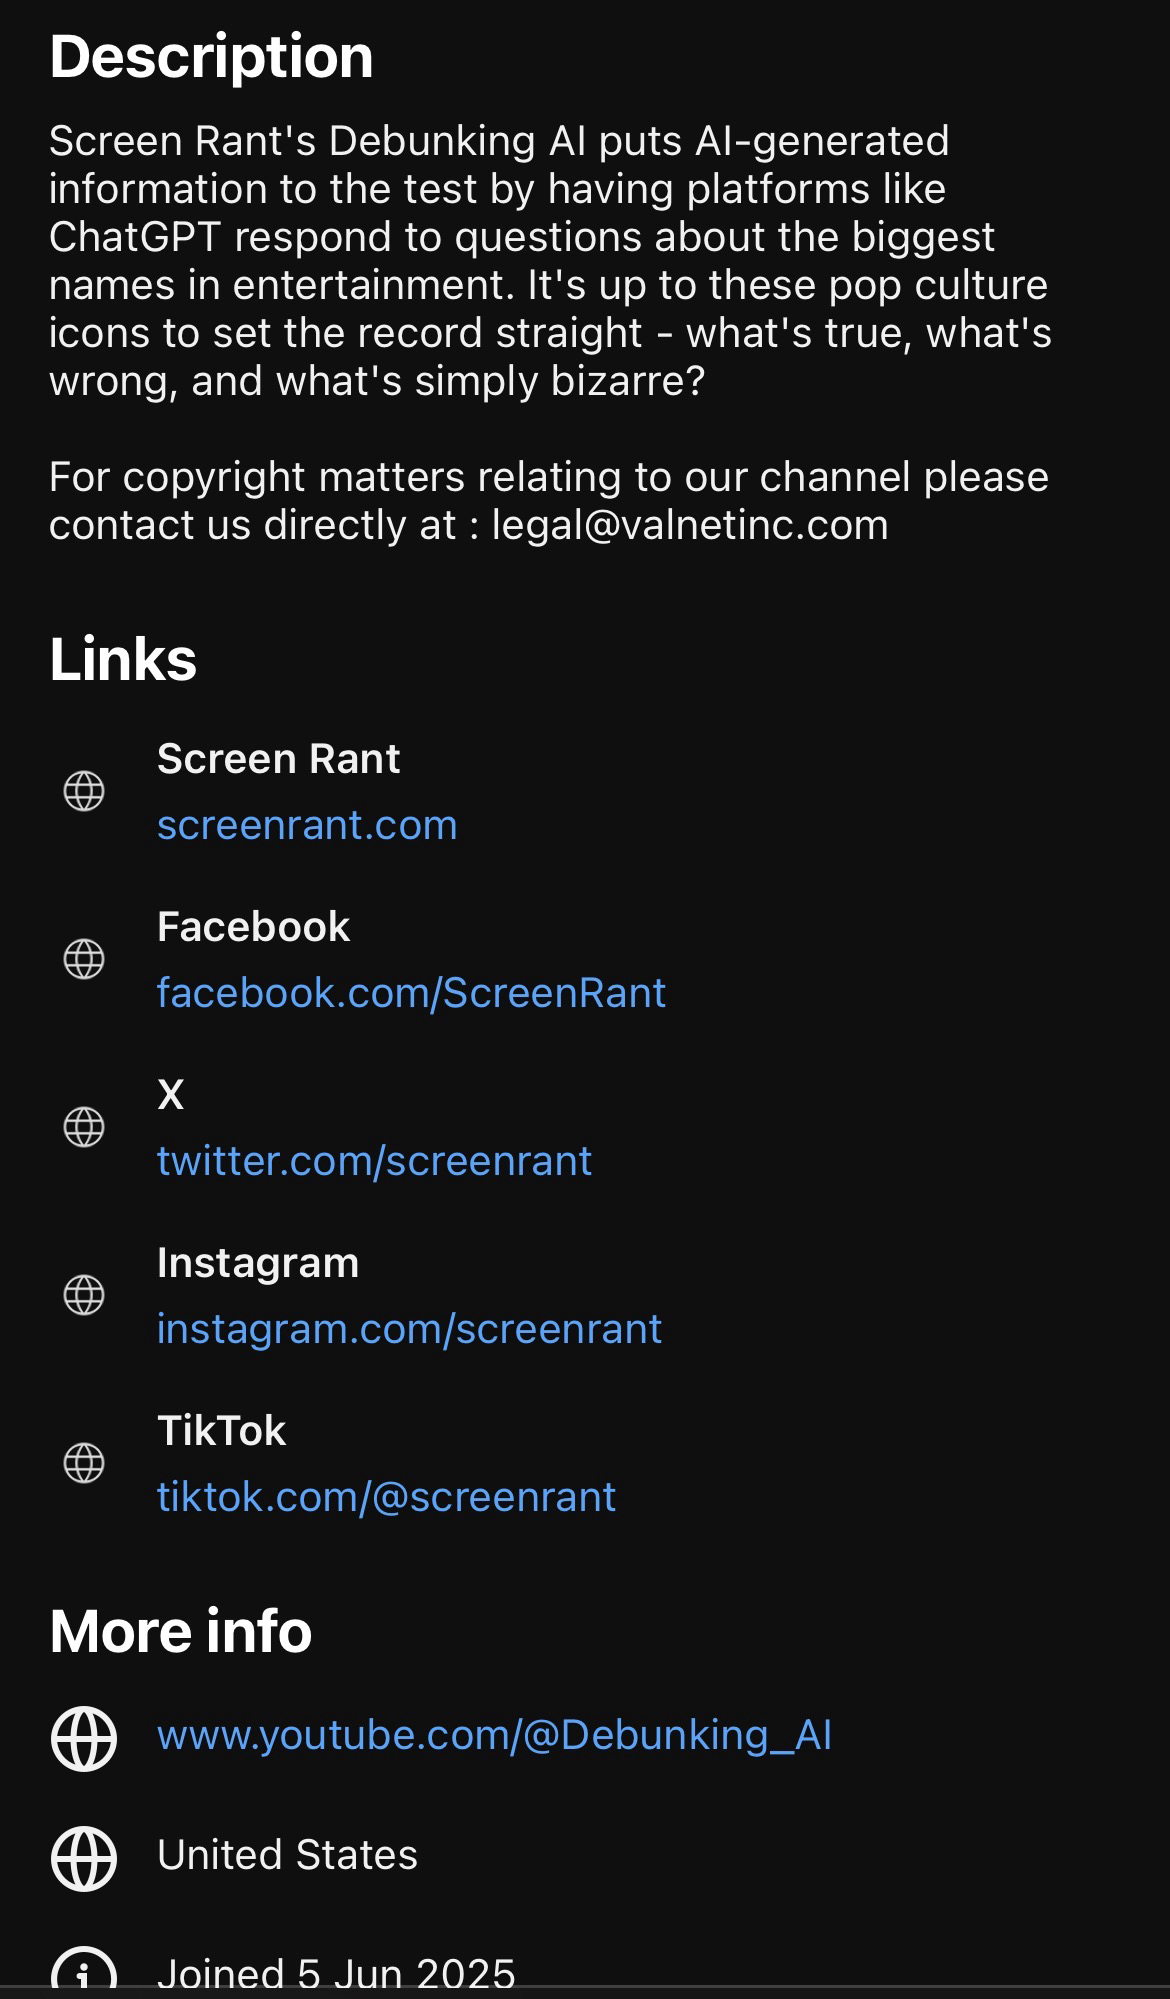Click the globe icon next to Facebook
The width and height of the screenshot is (1170, 1999).
pos(84,959)
